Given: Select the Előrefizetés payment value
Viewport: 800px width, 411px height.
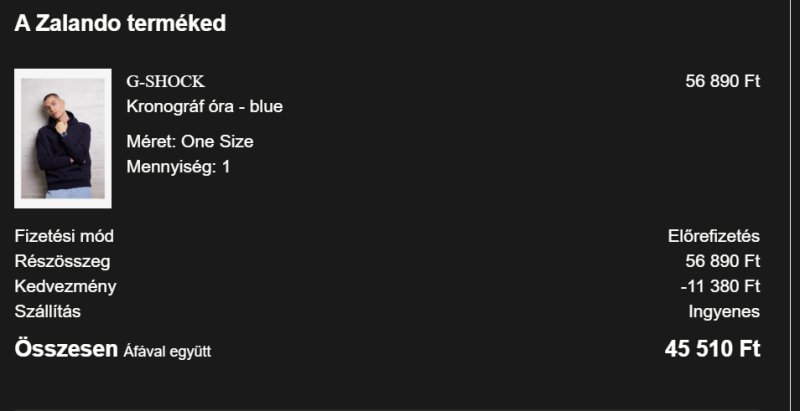Looking at the screenshot, I should [714, 236].
